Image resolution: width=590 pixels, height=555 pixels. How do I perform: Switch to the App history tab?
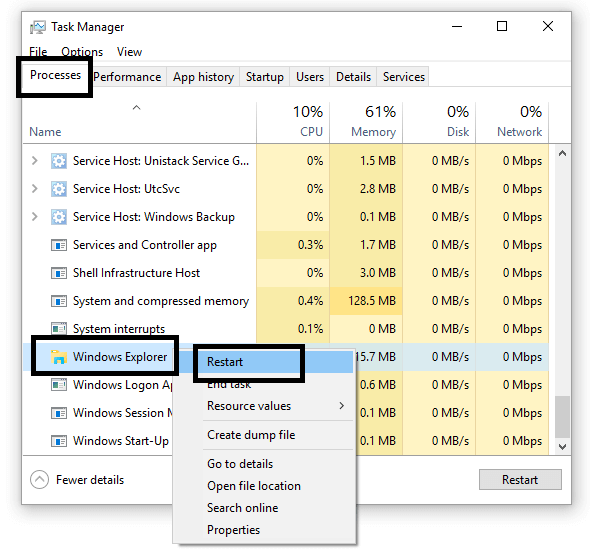coord(203,77)
